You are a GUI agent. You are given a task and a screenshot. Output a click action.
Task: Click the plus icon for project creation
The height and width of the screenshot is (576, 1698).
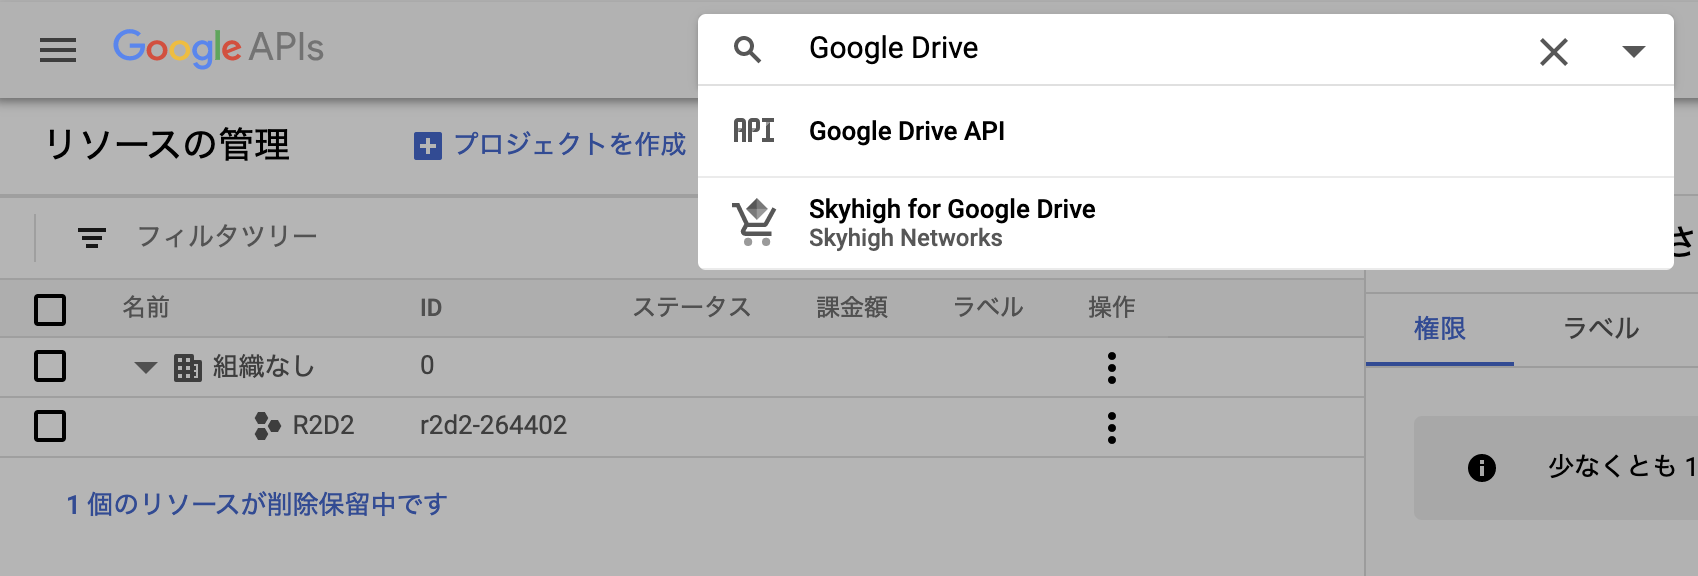[427, 146]
